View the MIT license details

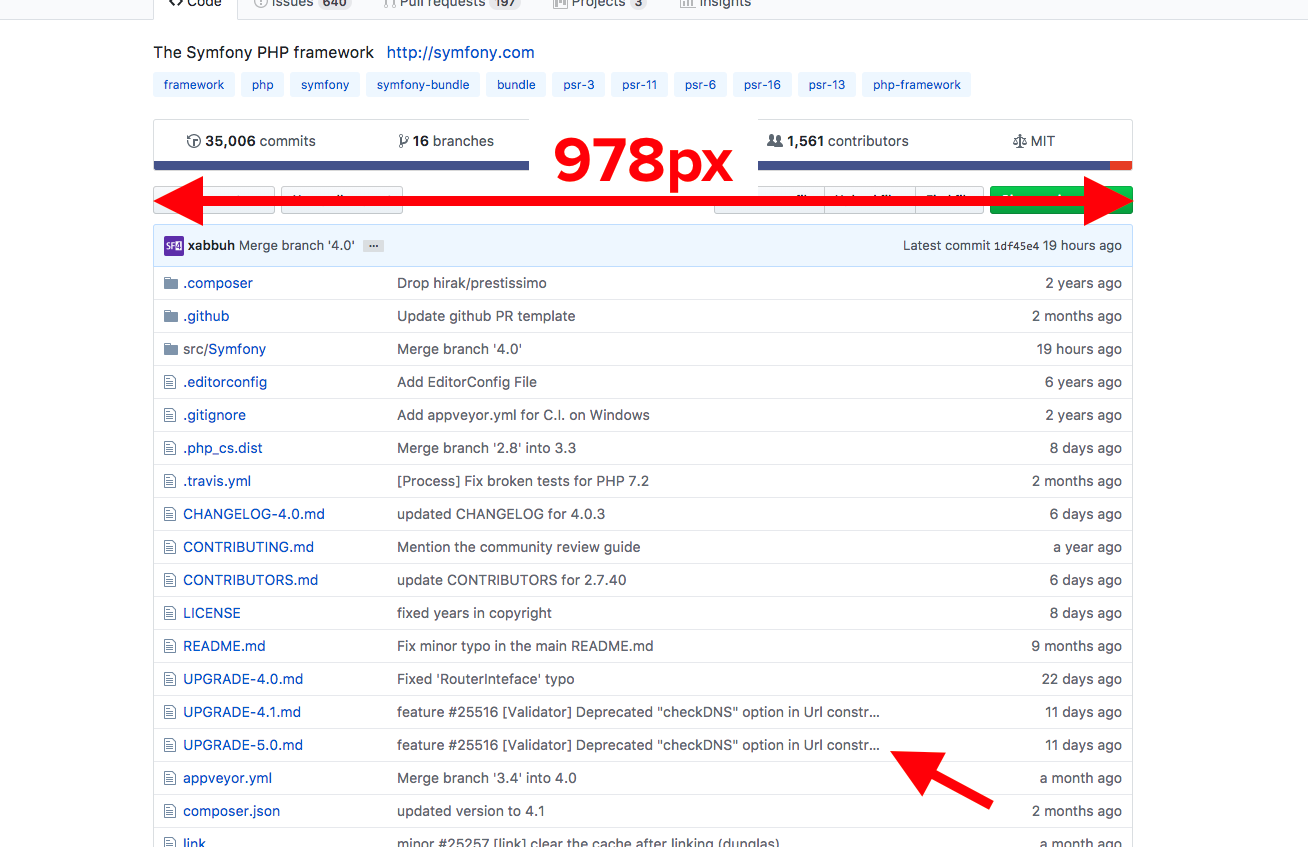[1034, 141]
